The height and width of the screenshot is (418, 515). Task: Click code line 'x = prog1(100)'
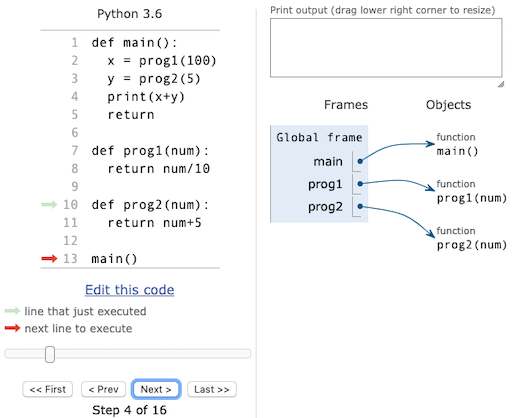coord(162,61)
